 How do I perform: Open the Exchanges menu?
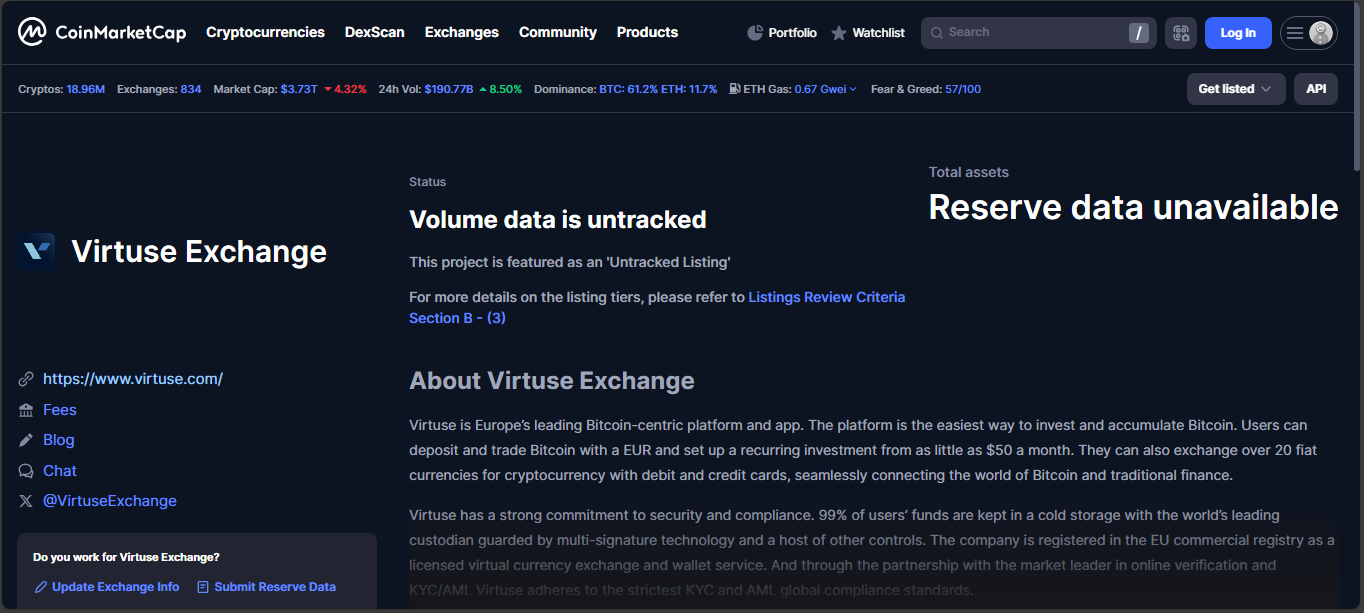[x=462, y=32]
